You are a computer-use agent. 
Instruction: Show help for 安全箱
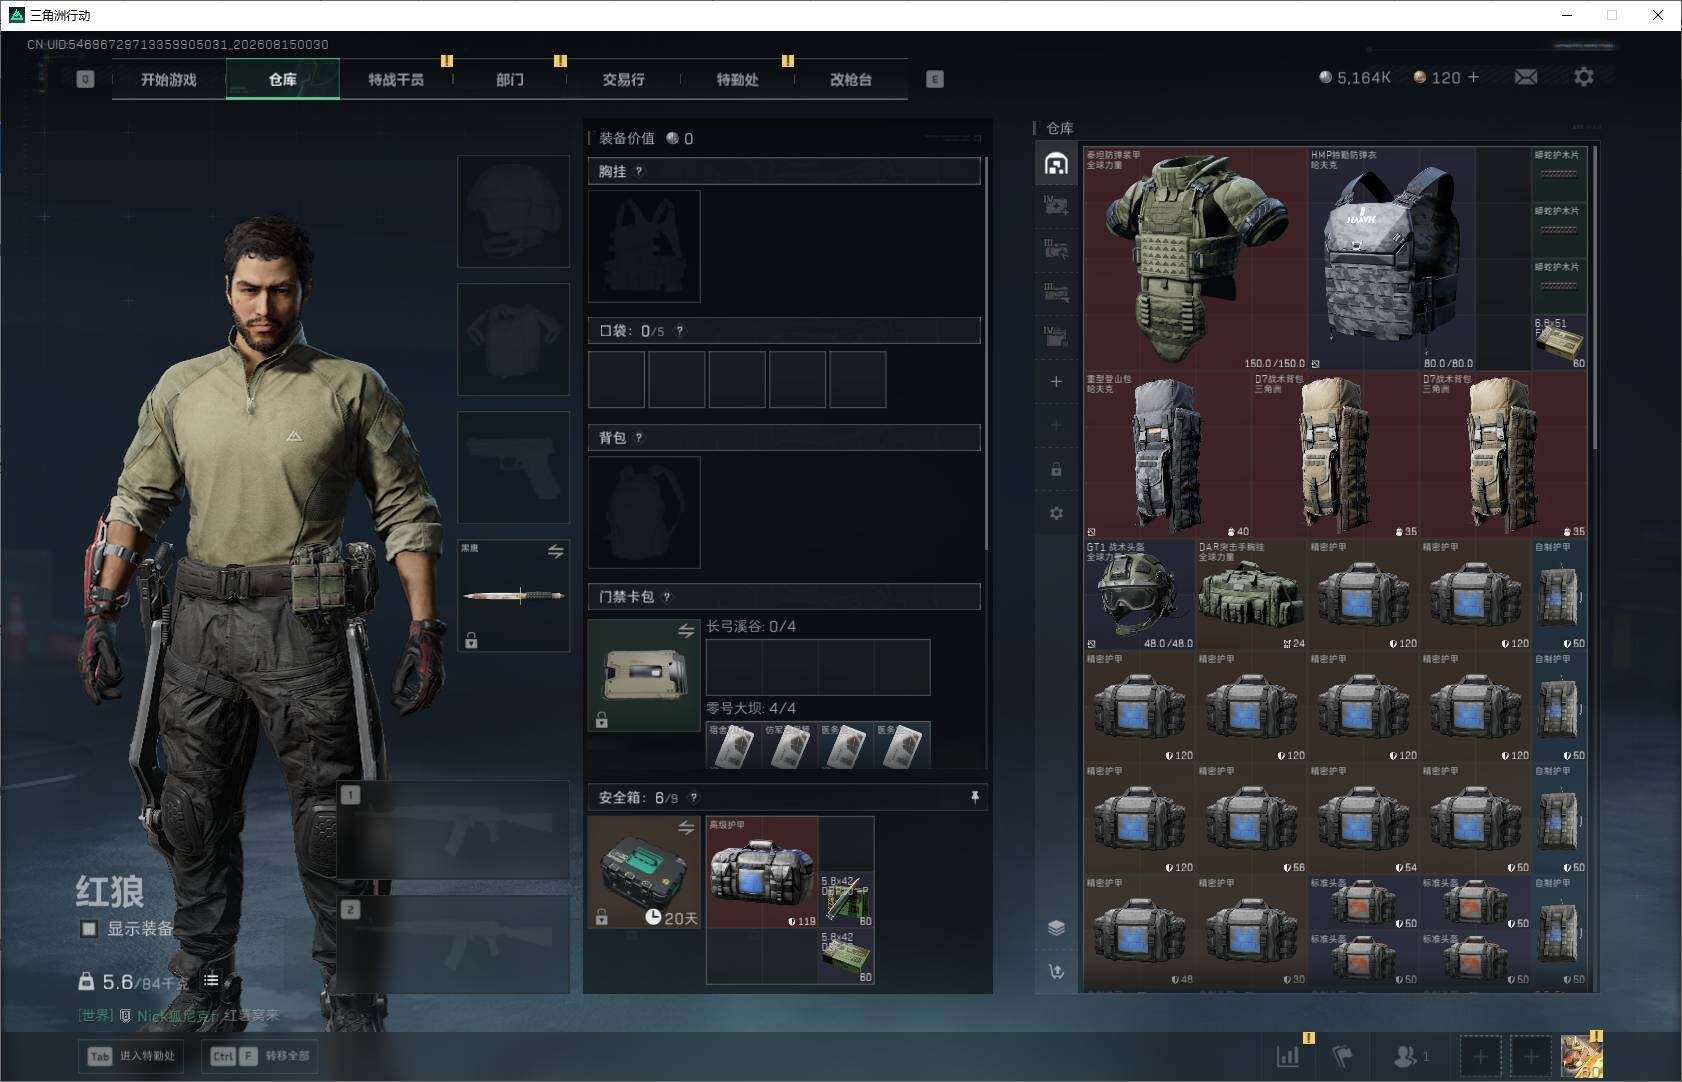(x=694, y=797)
